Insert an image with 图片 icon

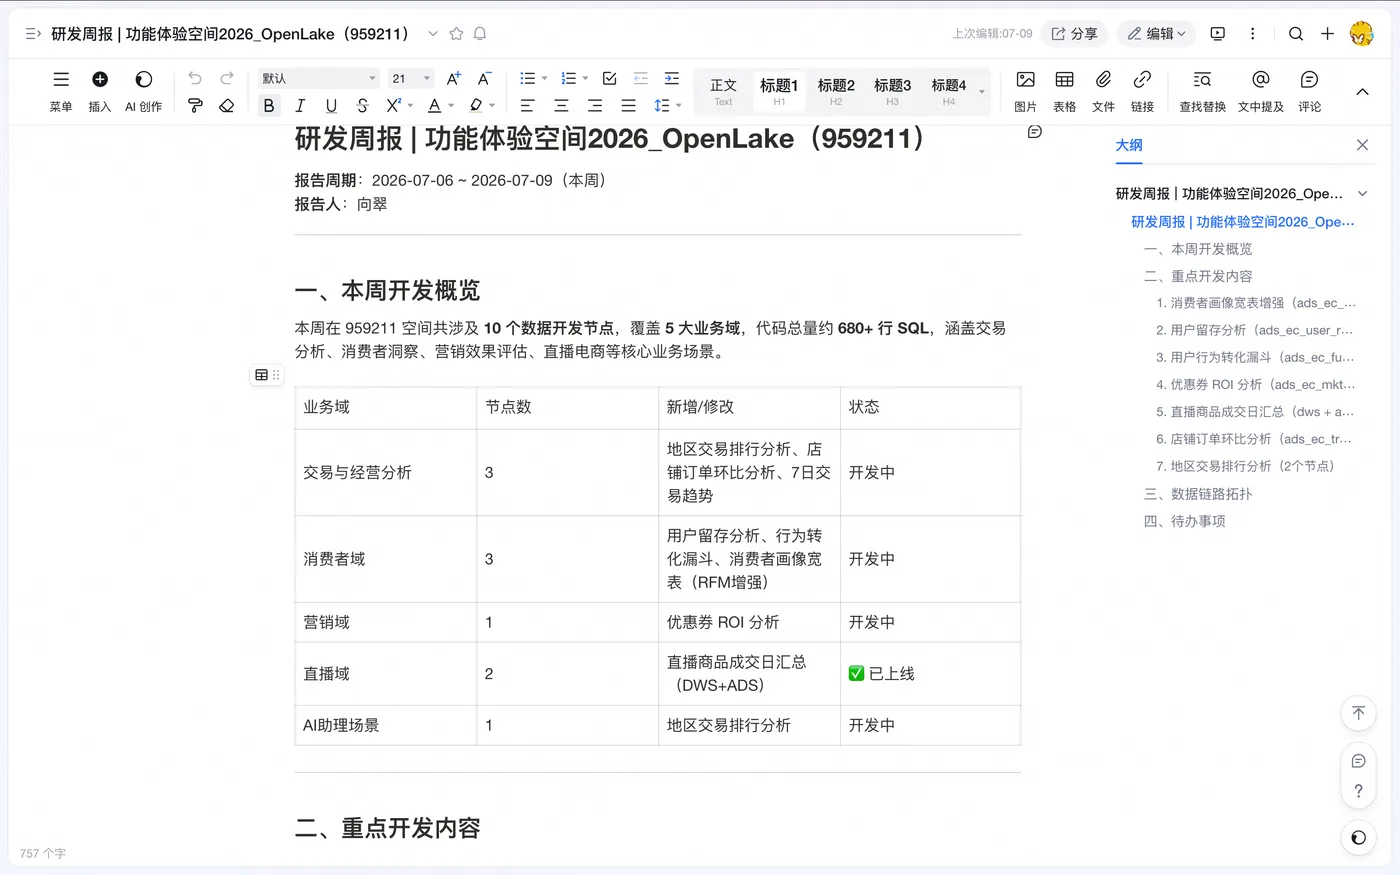(x=1025, y=91)
